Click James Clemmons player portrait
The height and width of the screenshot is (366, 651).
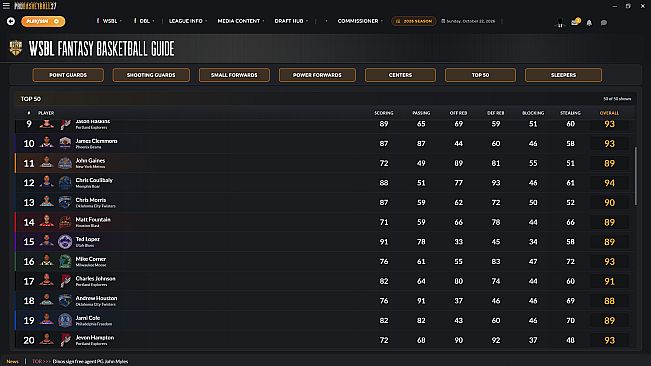pos(46,143)
